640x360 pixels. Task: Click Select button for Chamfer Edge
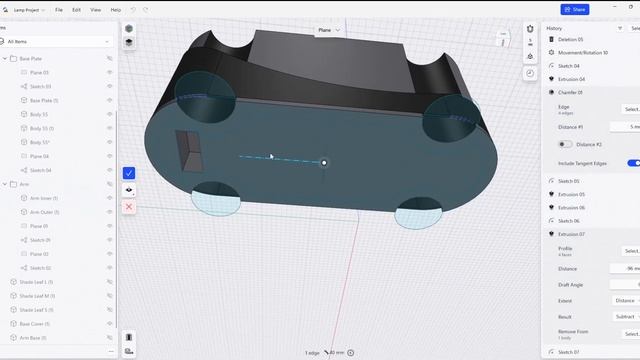[631, 109]
